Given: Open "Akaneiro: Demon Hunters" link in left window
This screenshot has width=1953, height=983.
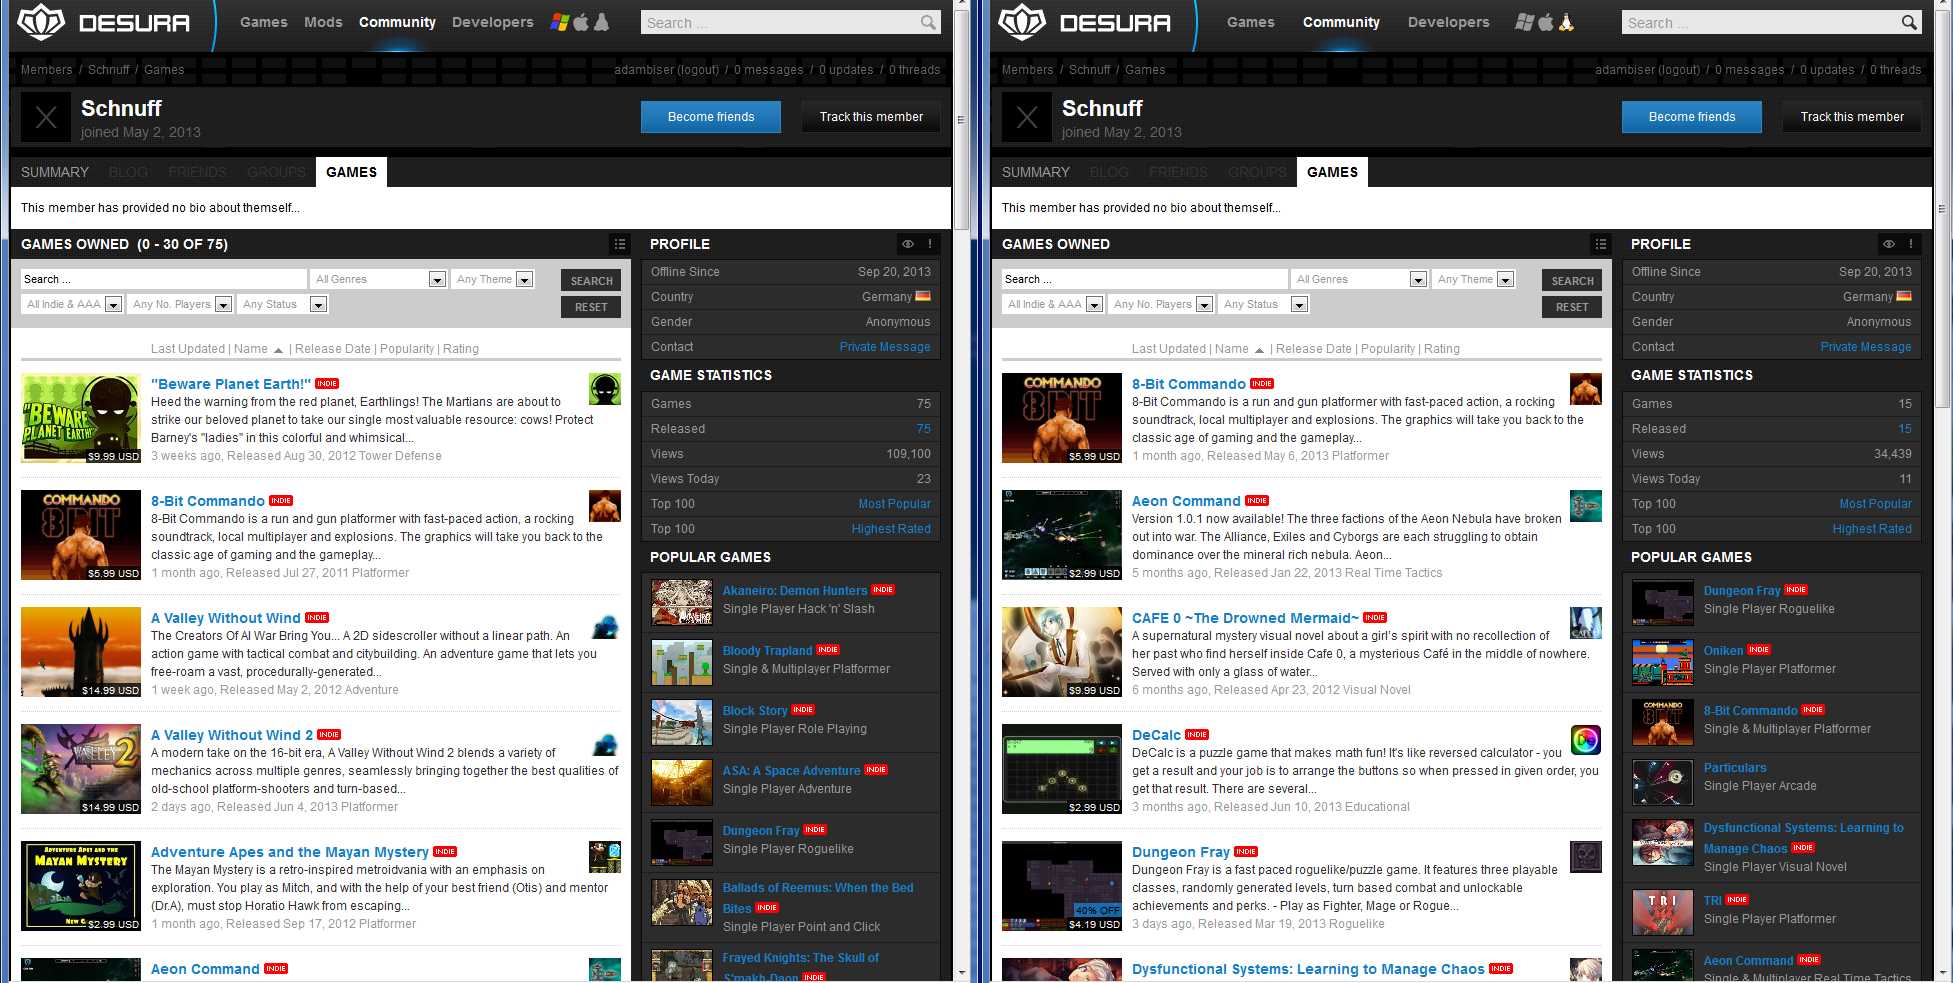Looking at the screenshot, I should (795, 591).
